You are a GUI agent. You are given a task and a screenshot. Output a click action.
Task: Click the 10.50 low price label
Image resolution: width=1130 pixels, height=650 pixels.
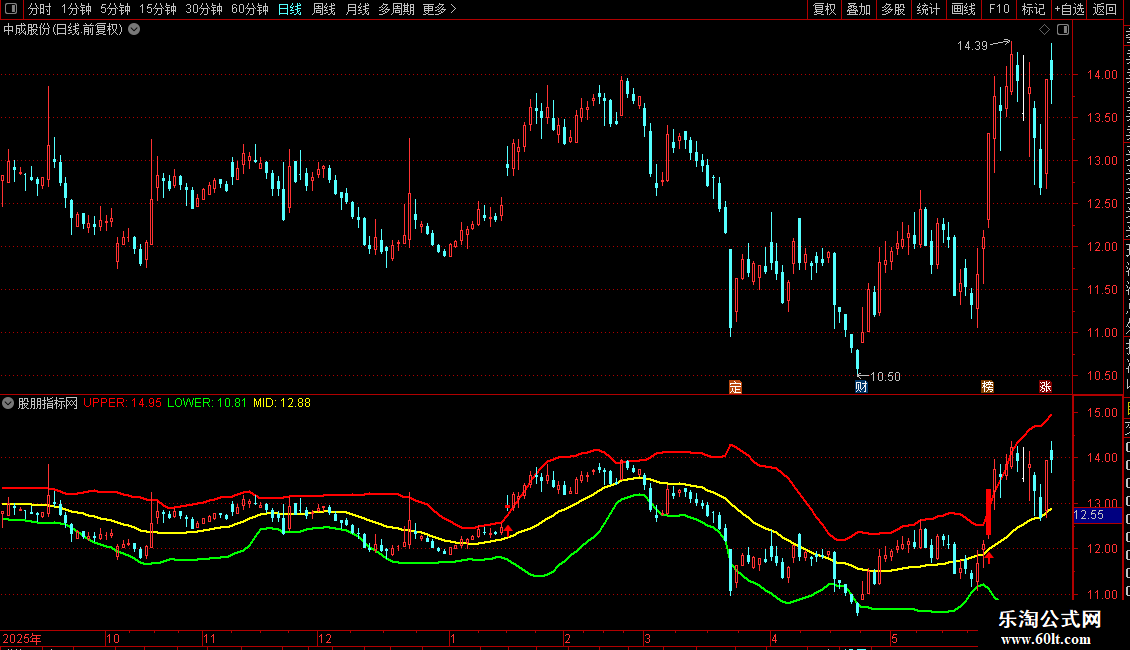coord(886,377)
